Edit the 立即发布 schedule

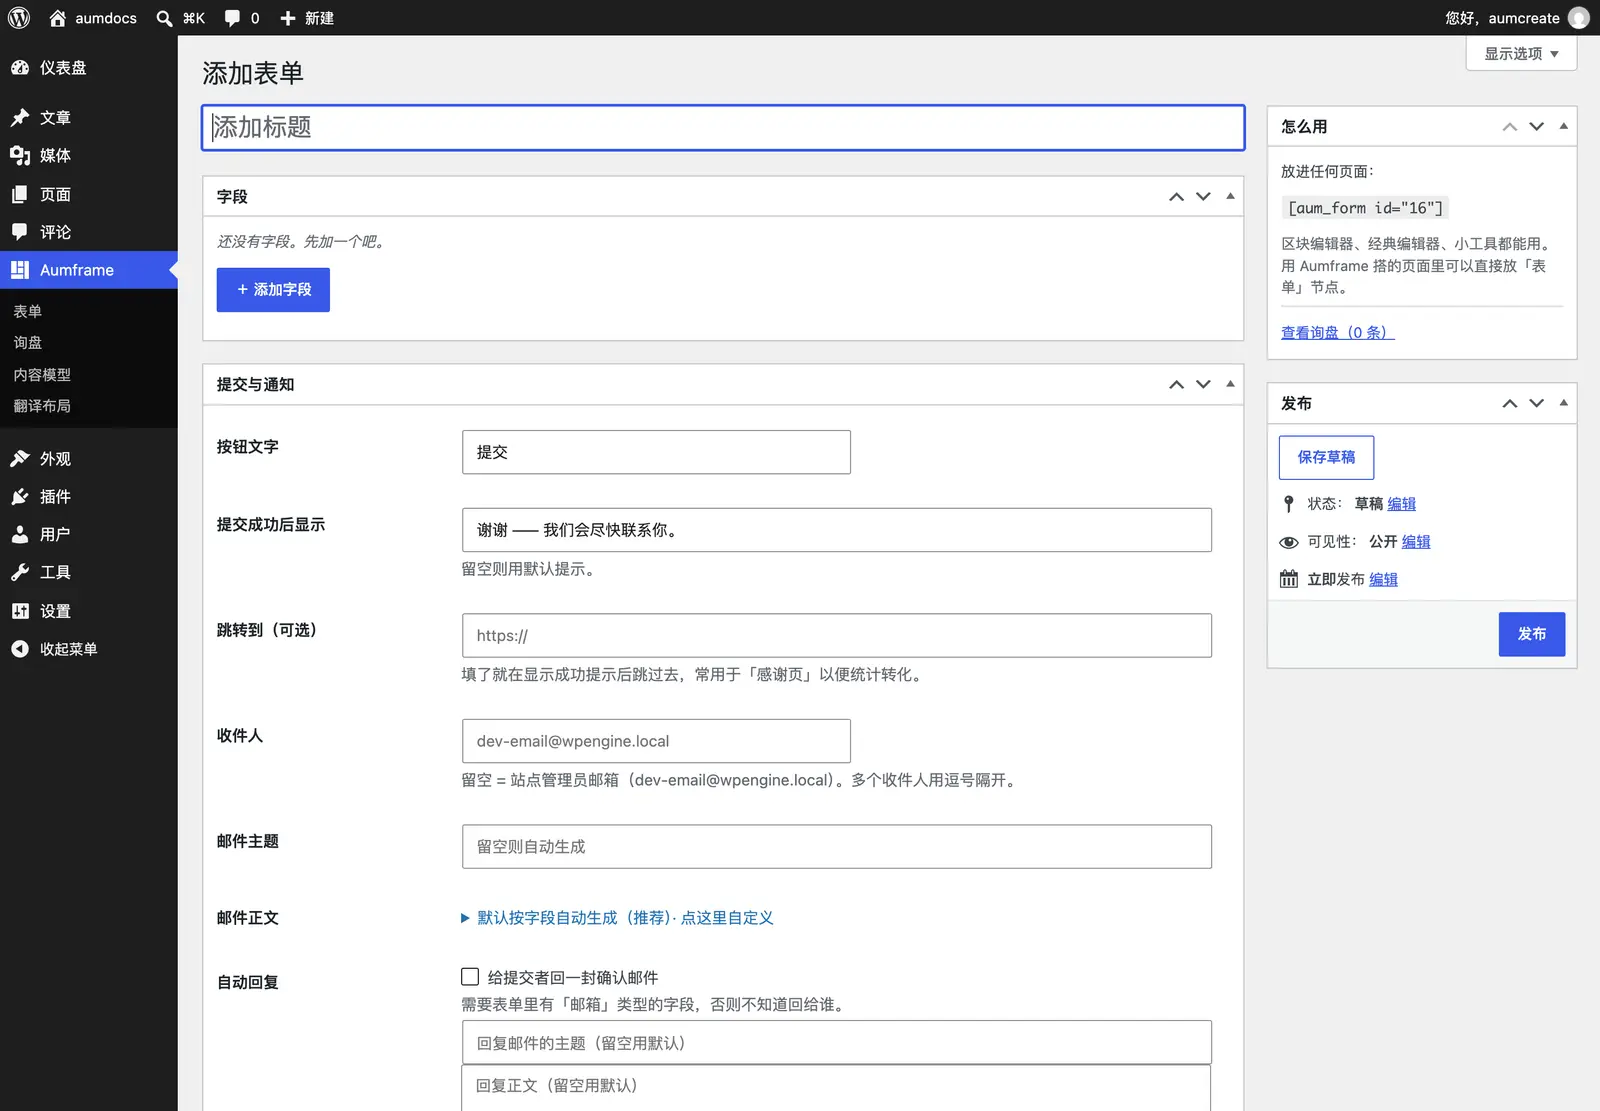pos(1383,580)
